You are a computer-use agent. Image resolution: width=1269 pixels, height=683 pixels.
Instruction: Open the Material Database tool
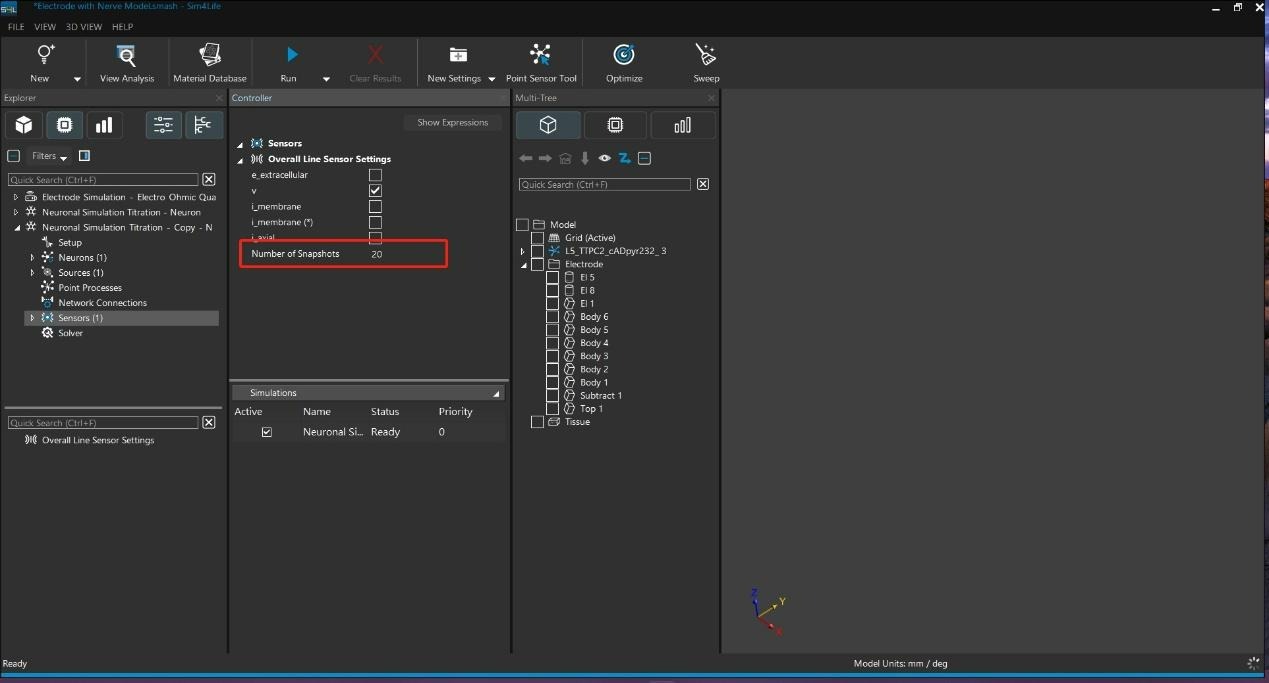[x=210, y=55]
